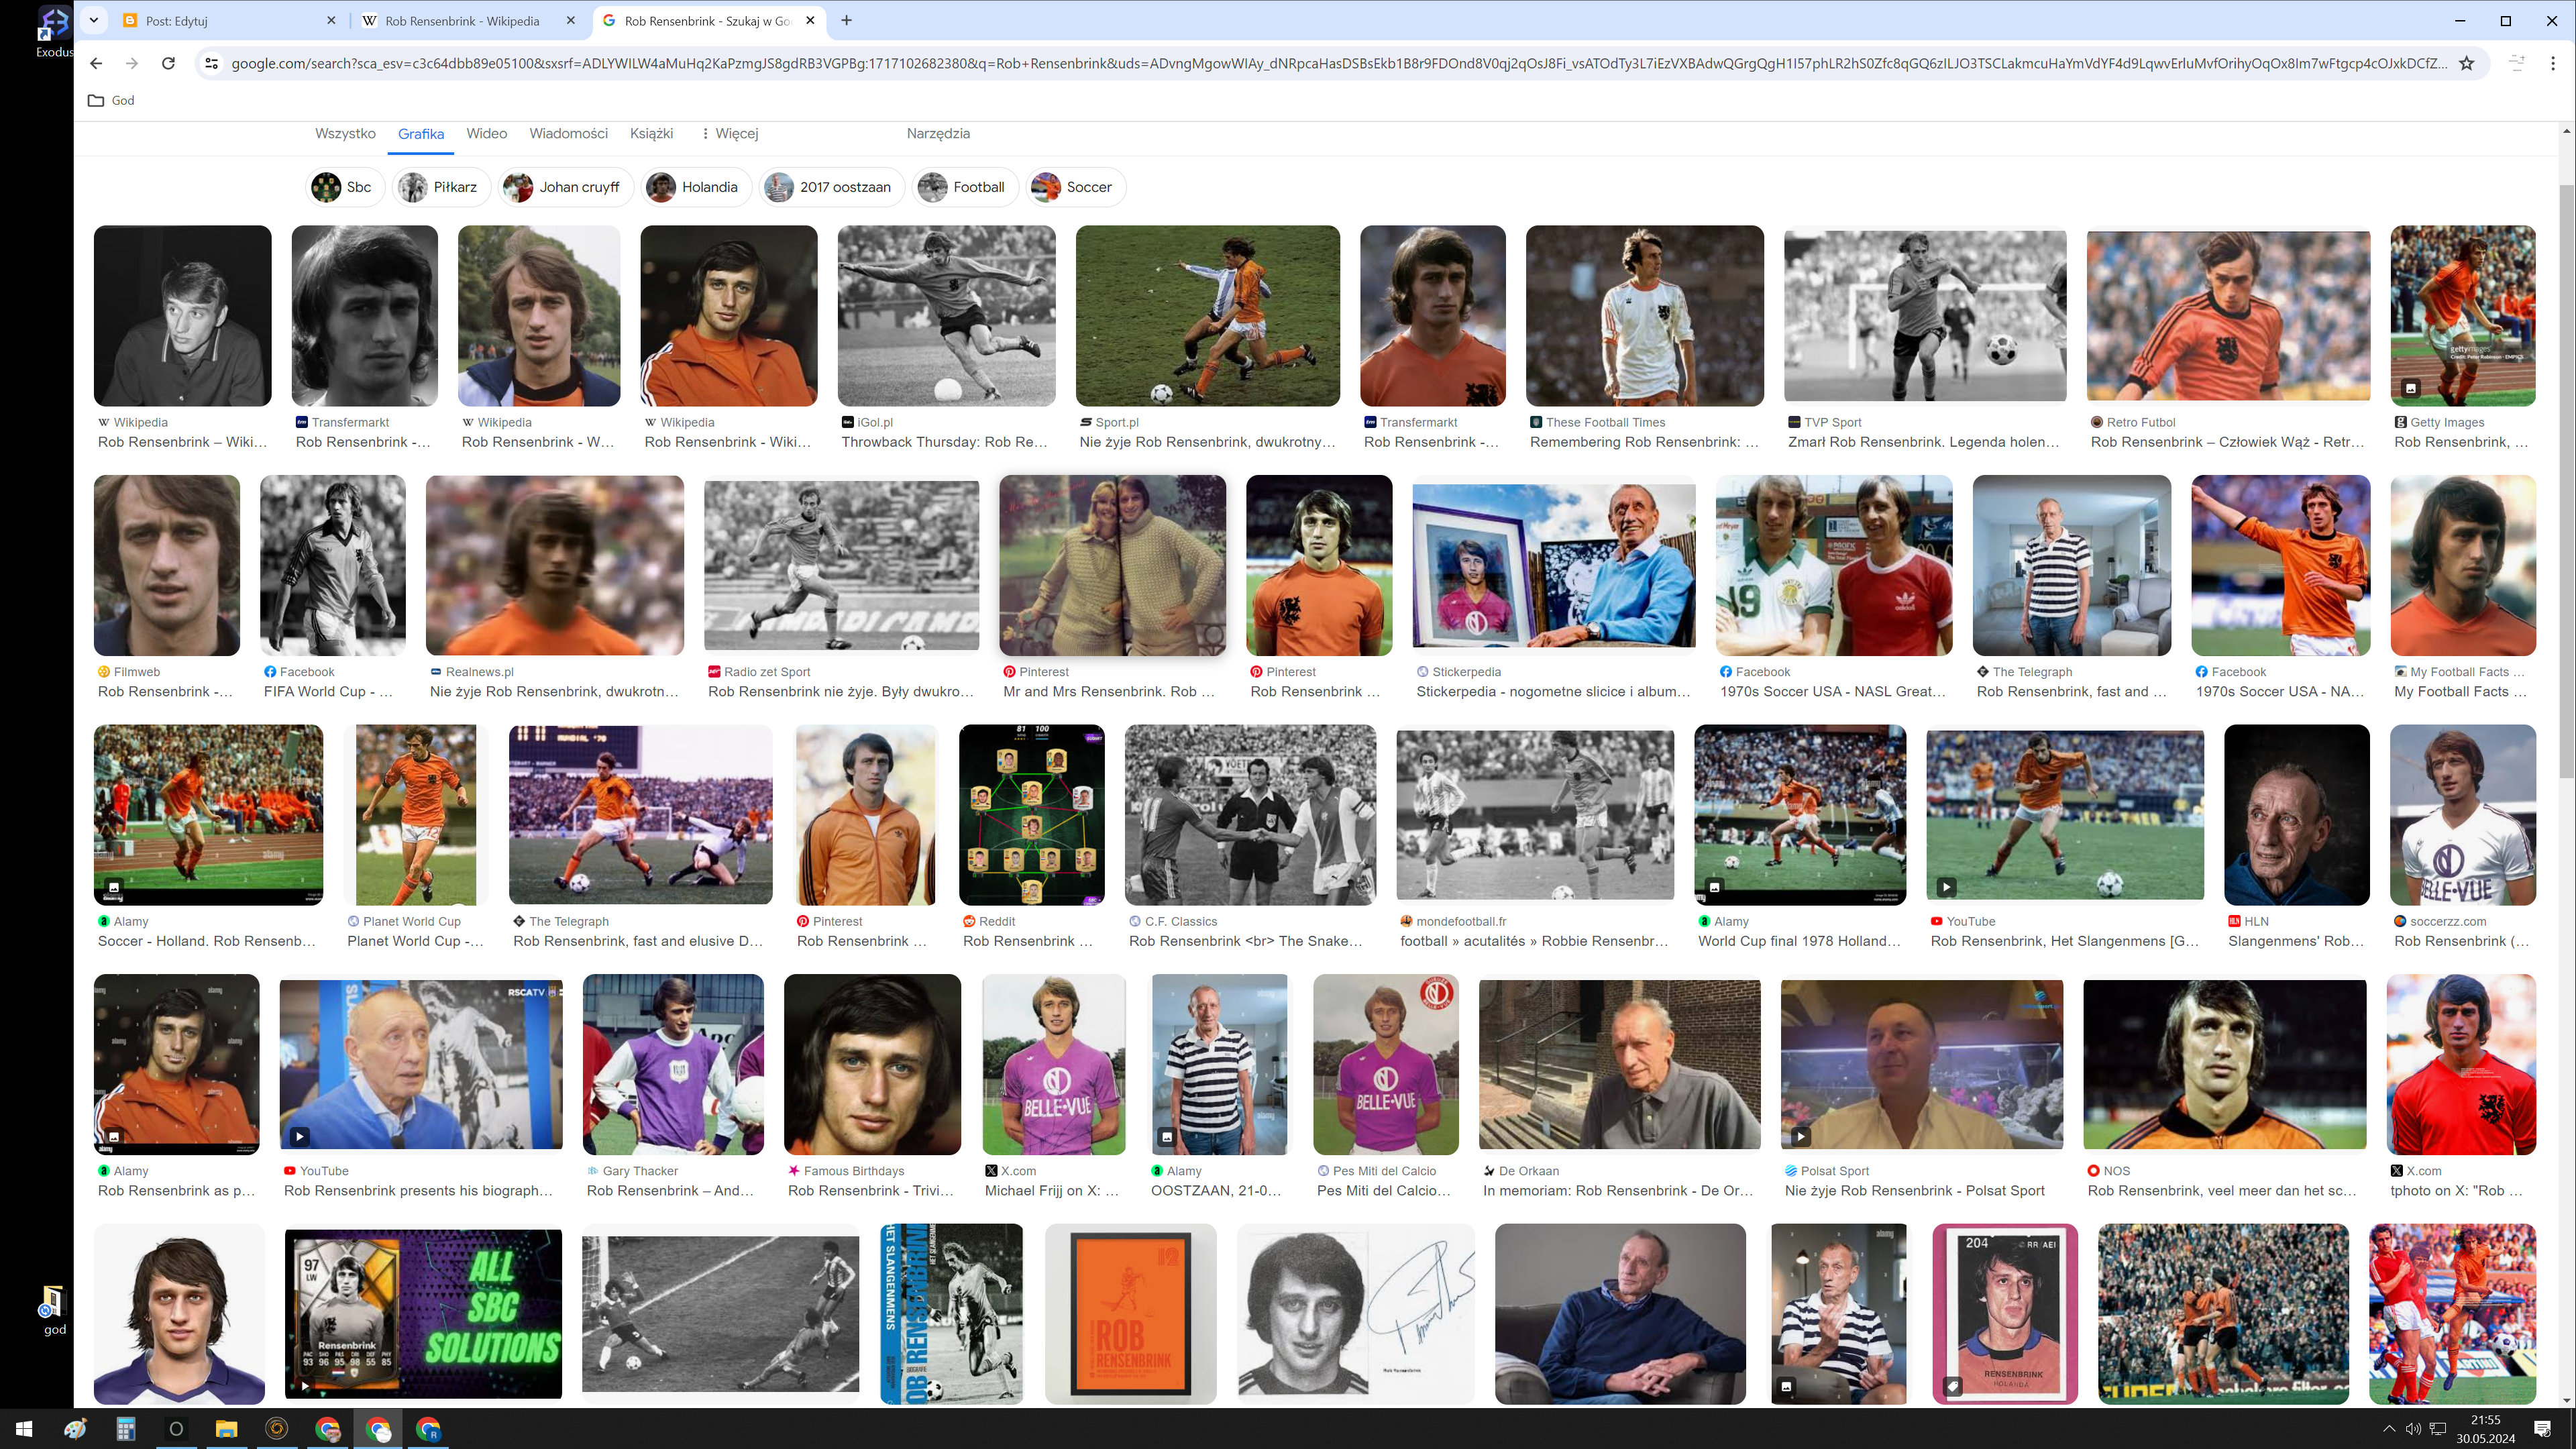The image size is (2576, 1449).
Task: Bookmark this page with star icon
Action: pos(2466,63)
